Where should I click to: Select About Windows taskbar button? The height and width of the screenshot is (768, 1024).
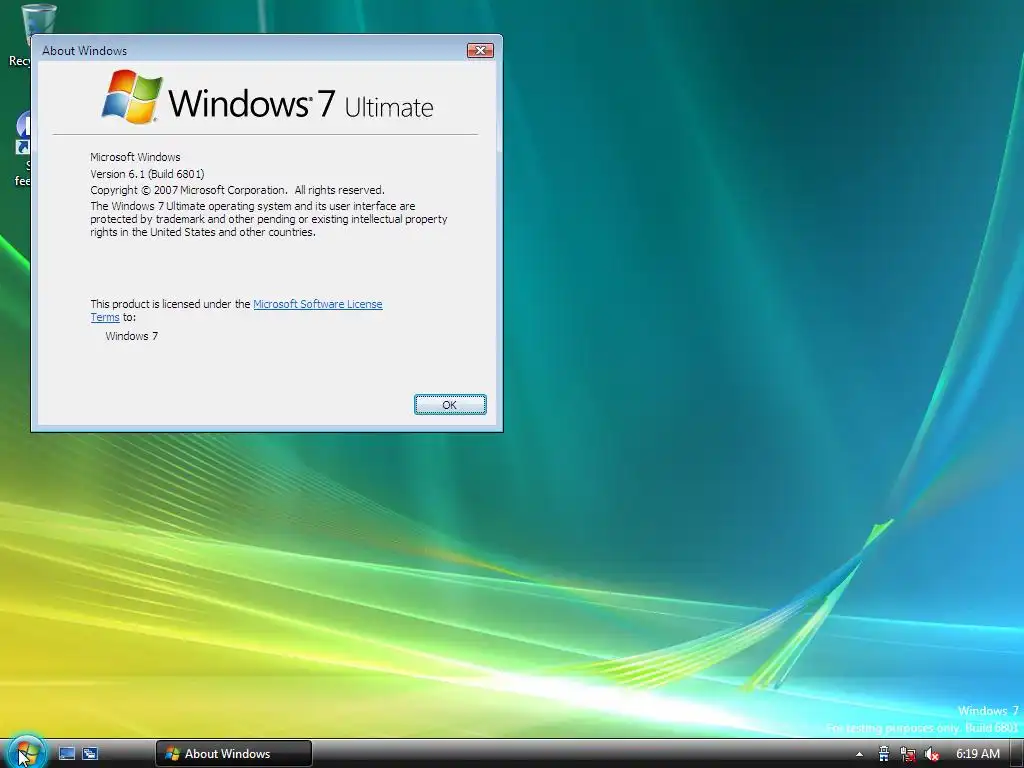point(234,754)
